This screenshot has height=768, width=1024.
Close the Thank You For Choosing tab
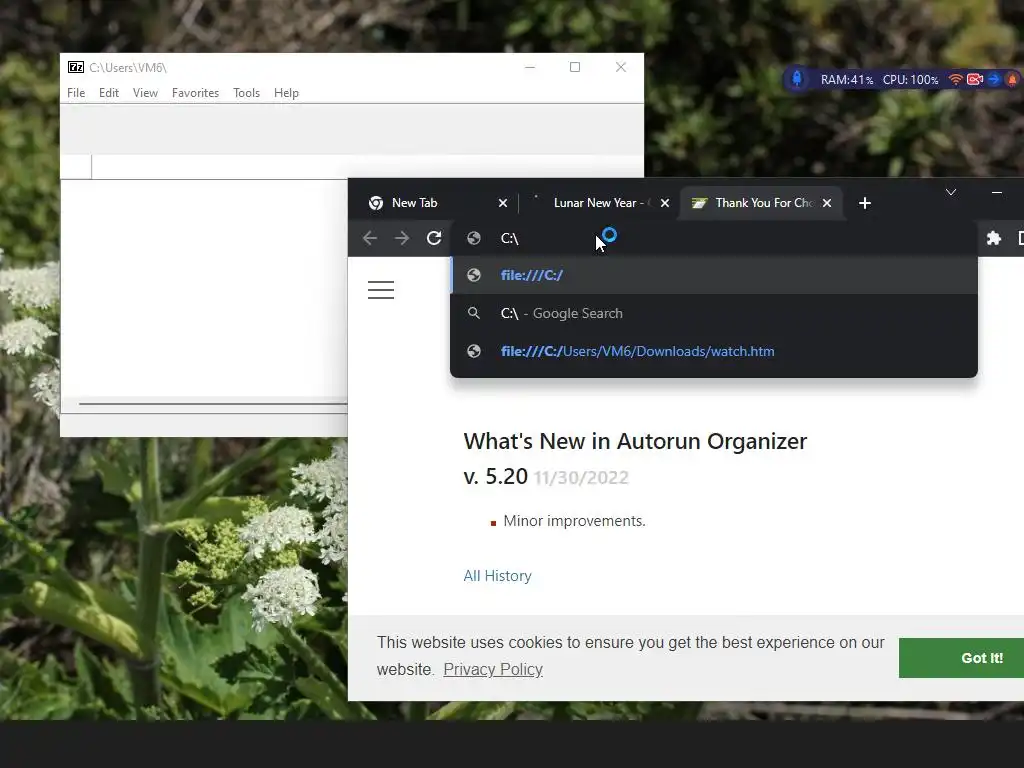pyautogui.click(x=827, y=203)
